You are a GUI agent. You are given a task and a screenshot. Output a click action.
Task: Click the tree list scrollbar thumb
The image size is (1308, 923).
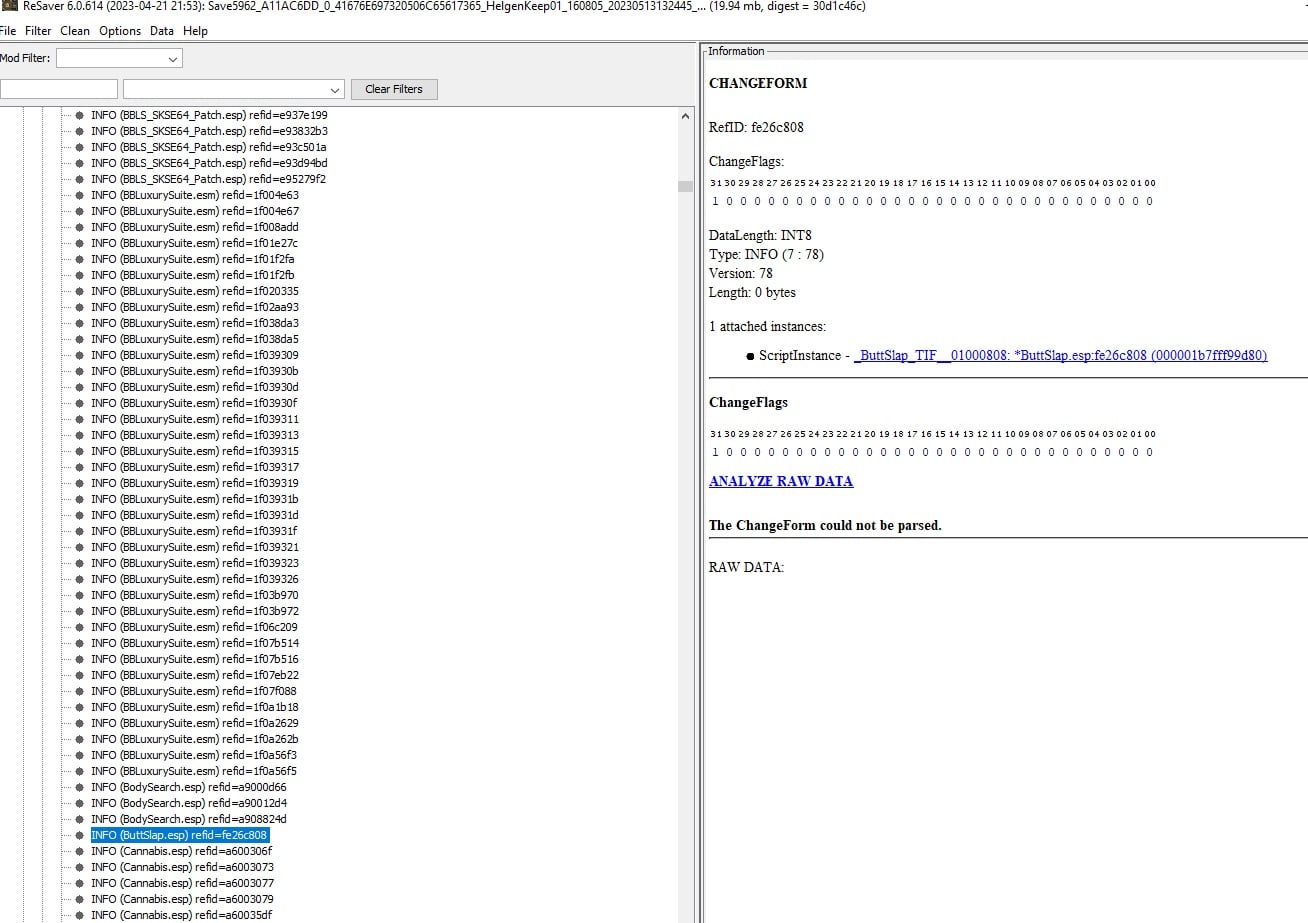pos(685,185)
